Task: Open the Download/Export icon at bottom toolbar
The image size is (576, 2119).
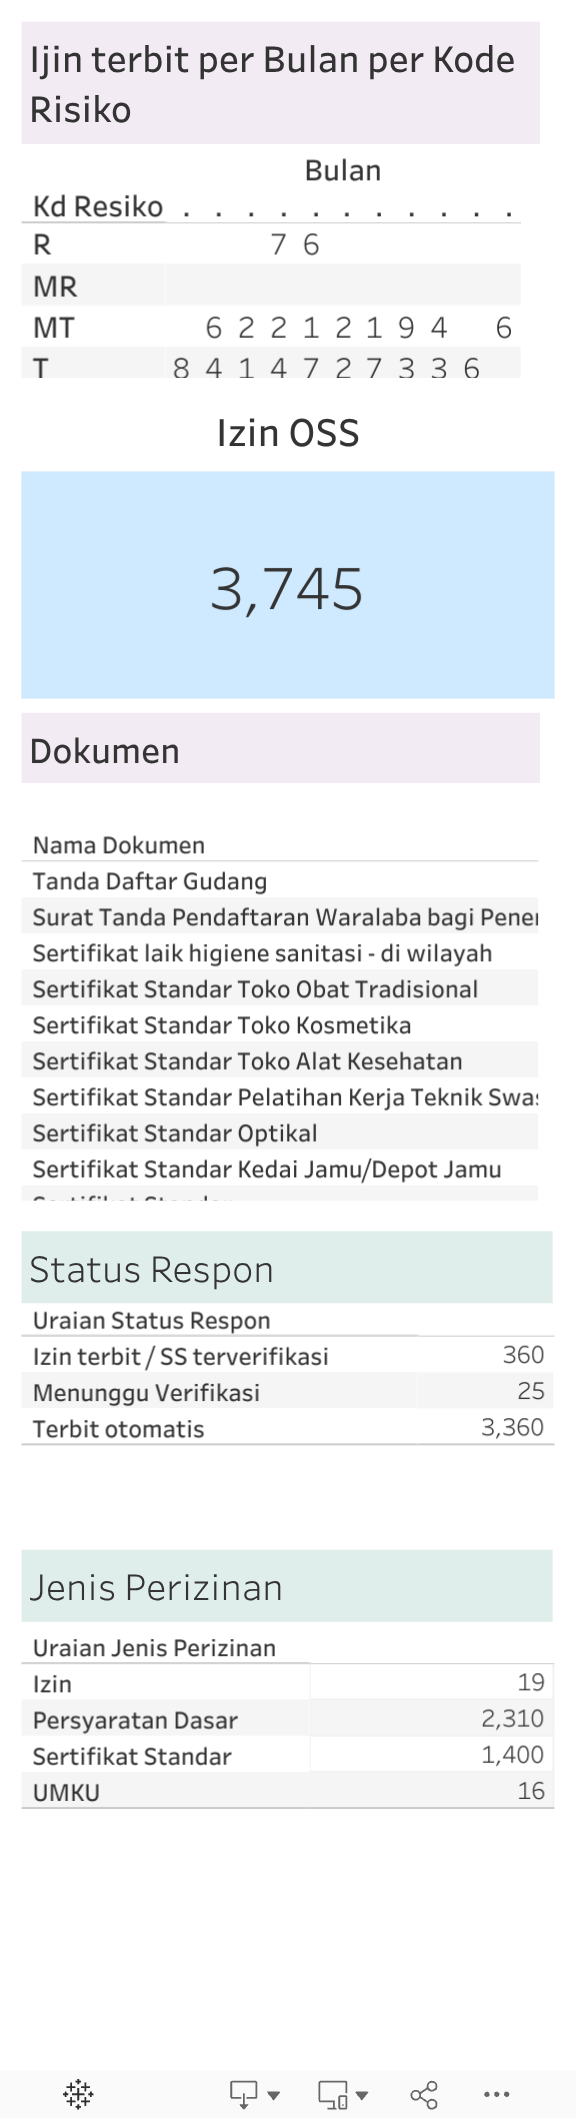Action: pyautogui.click(x=240, y=2084)
